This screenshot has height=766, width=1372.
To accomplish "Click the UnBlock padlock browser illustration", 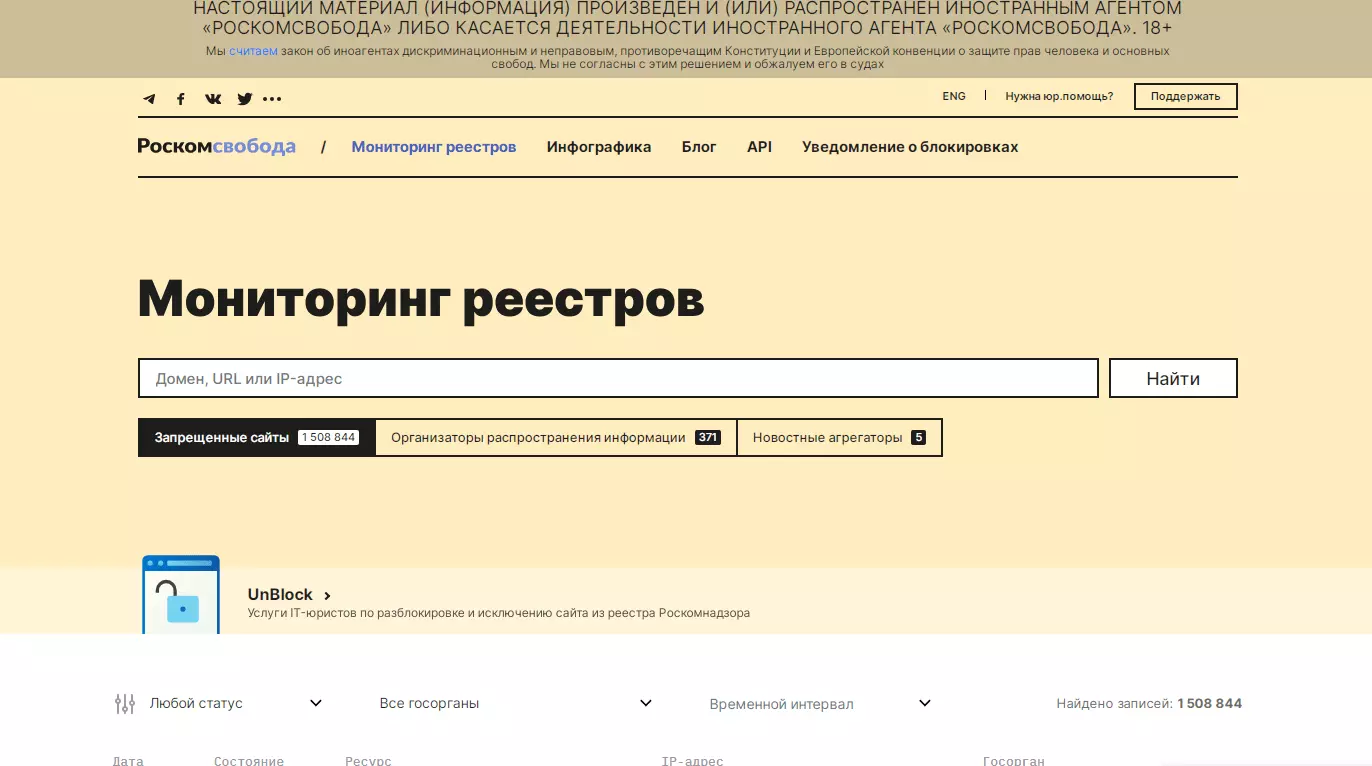I will tap(181, 594).
